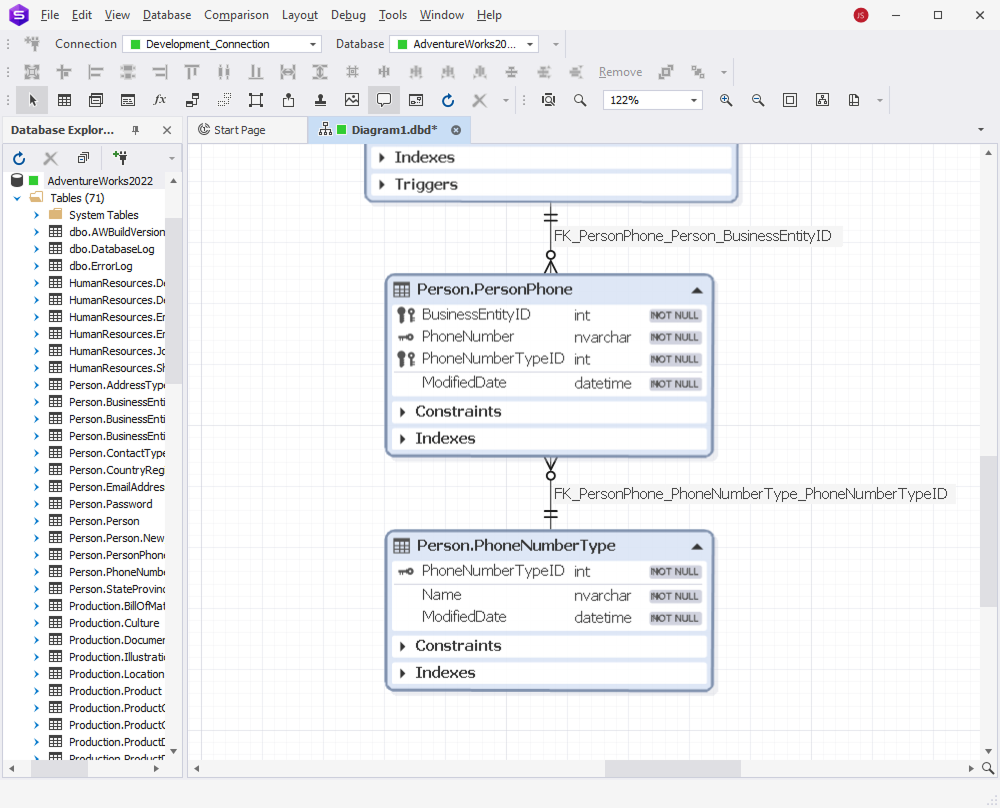Refresh the Database Explorer tree
Viewport: 1000px width, 808px height.
18,158
